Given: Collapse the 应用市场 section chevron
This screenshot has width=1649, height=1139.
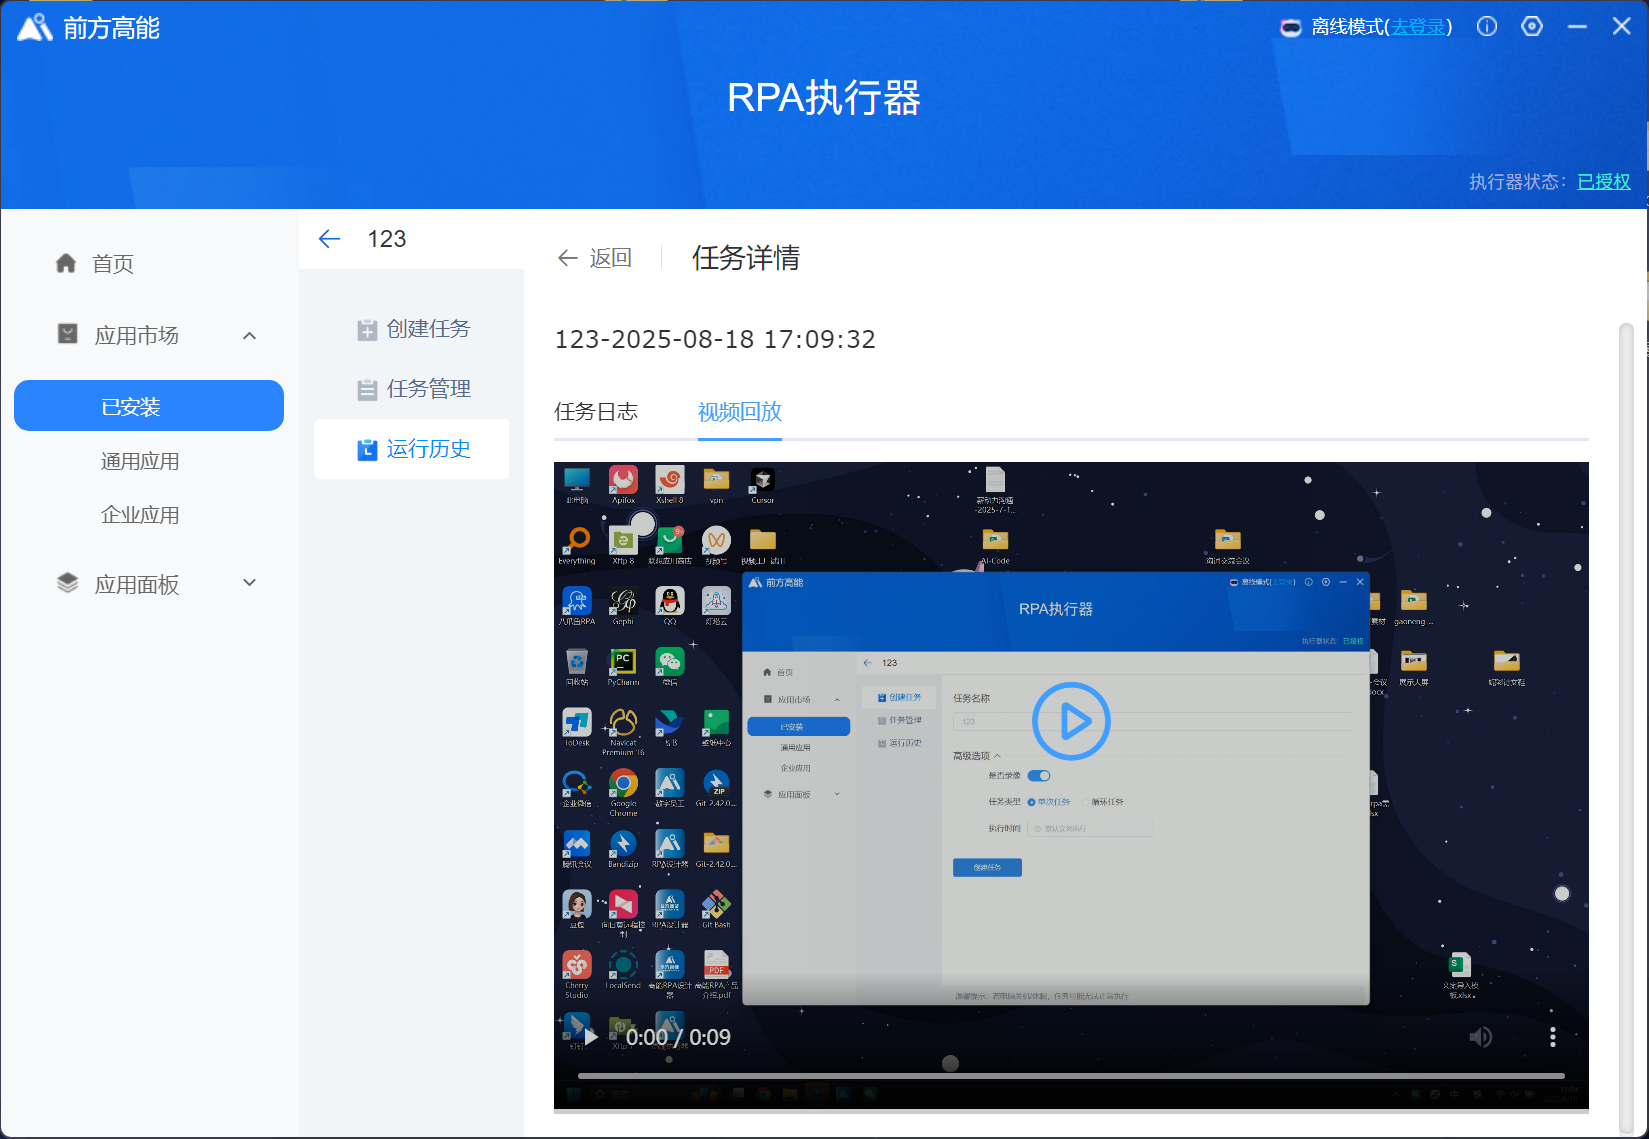Looking at the screenshot, I should [250, 336].
